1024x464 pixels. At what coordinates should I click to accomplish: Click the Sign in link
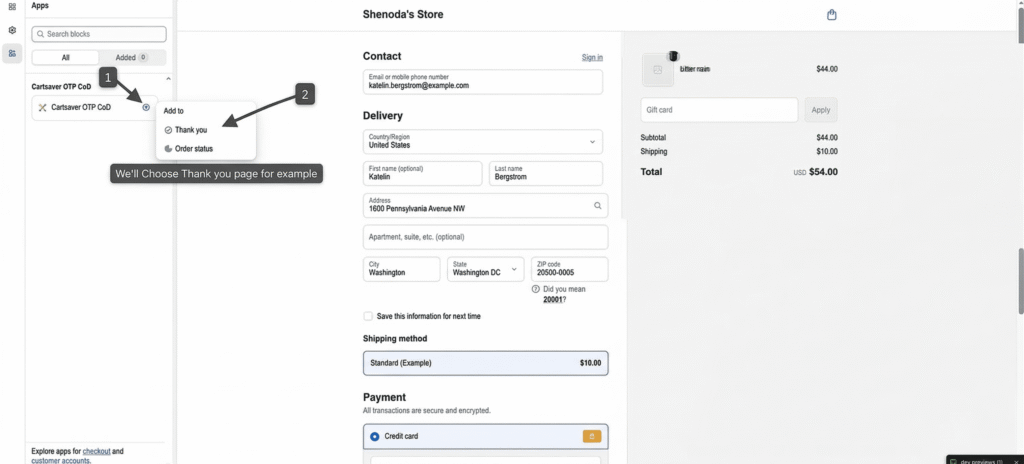(x=592, y=57)
